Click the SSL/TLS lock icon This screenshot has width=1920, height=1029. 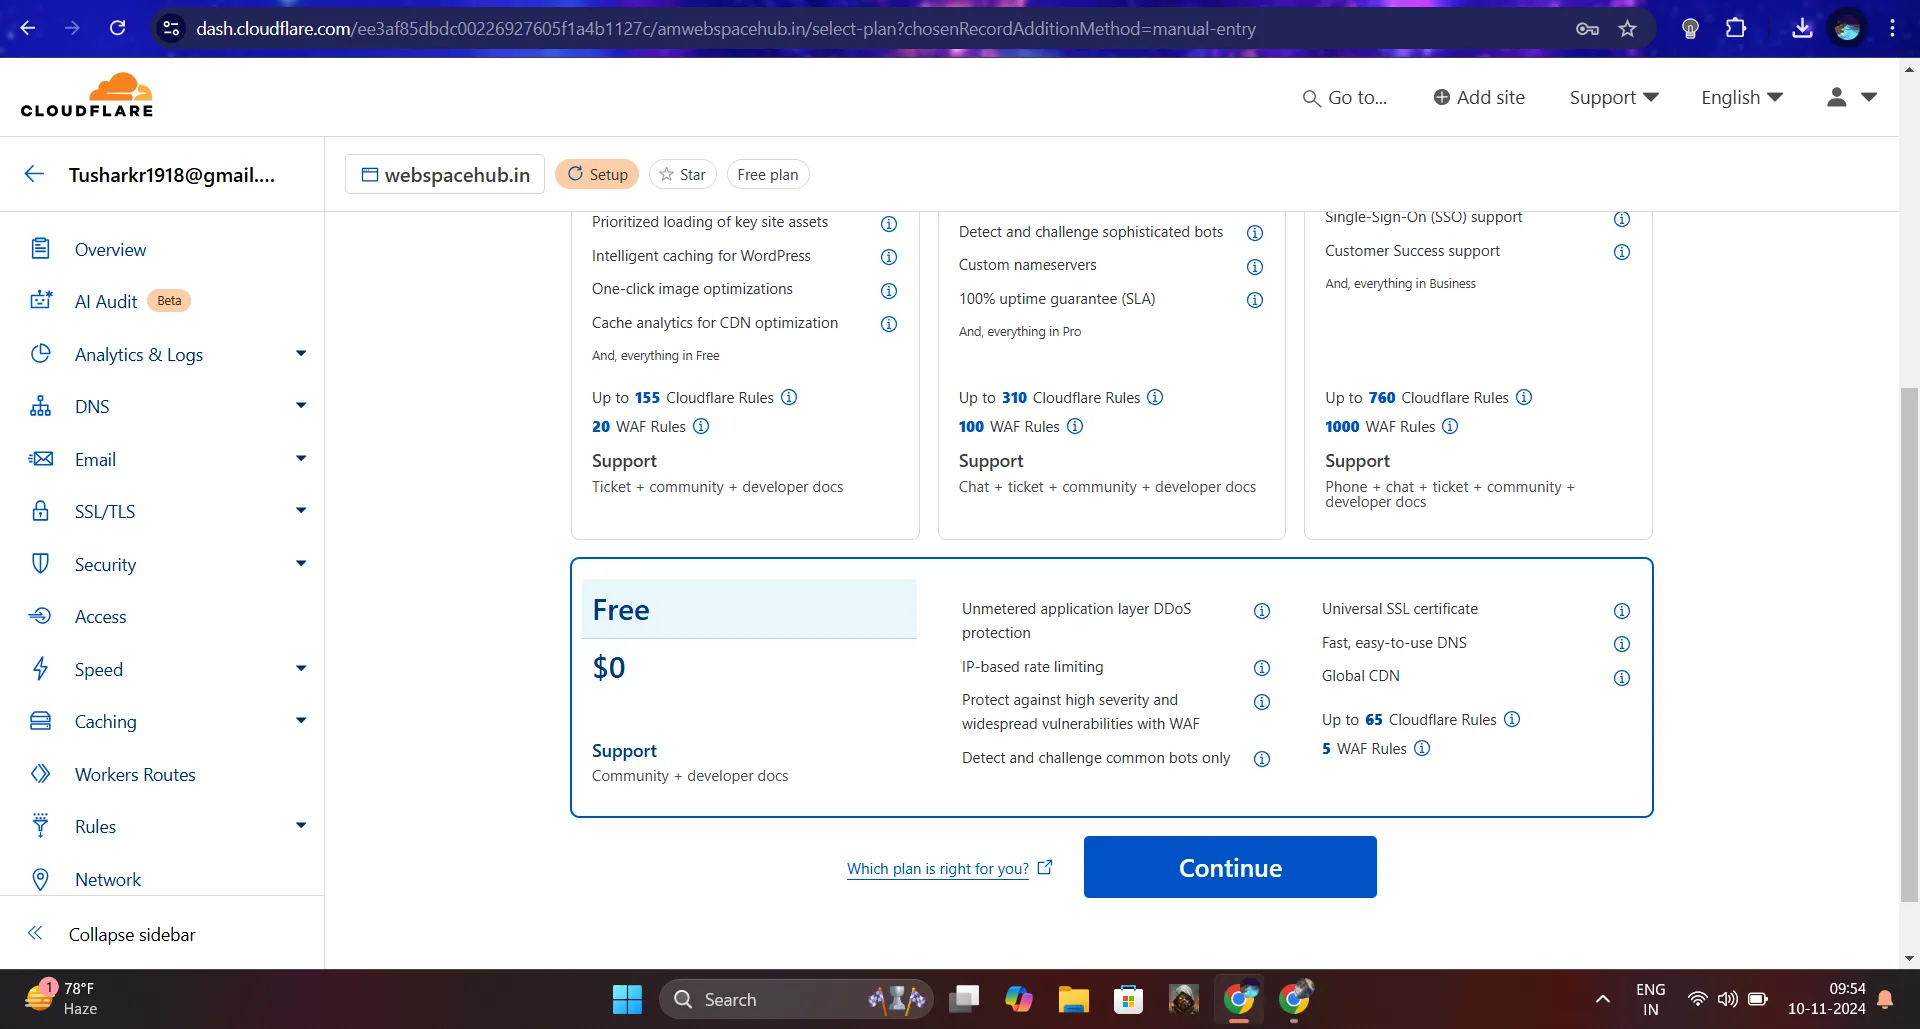coord(40,511)
